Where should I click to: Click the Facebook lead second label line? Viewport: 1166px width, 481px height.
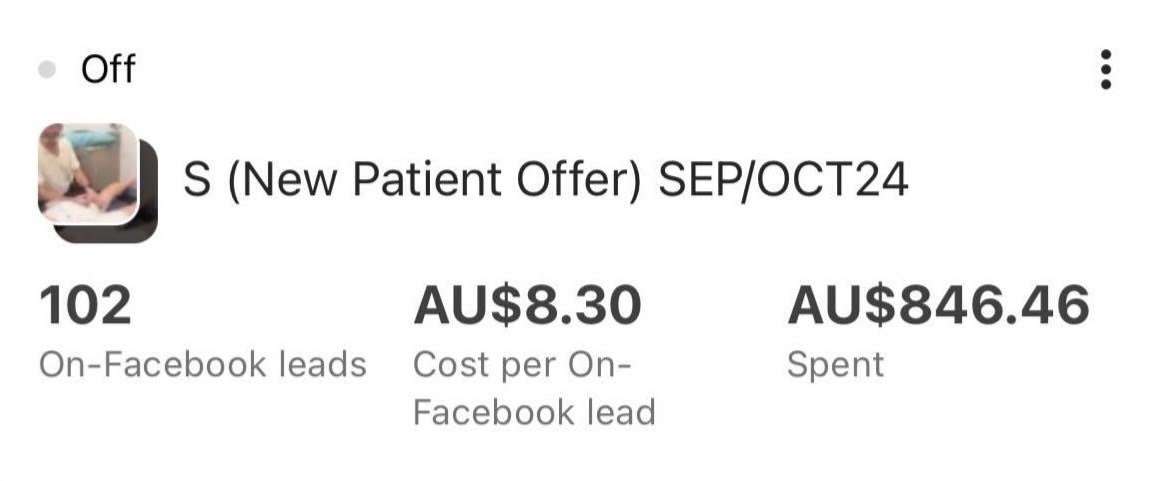click(x=534, y=412)
